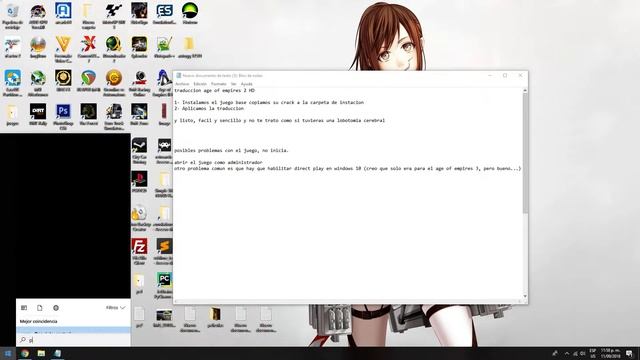Click the line "2- Aplicamos la traduccion"
The width and height of the screenshot is (640, 360).
click(209, 109)
